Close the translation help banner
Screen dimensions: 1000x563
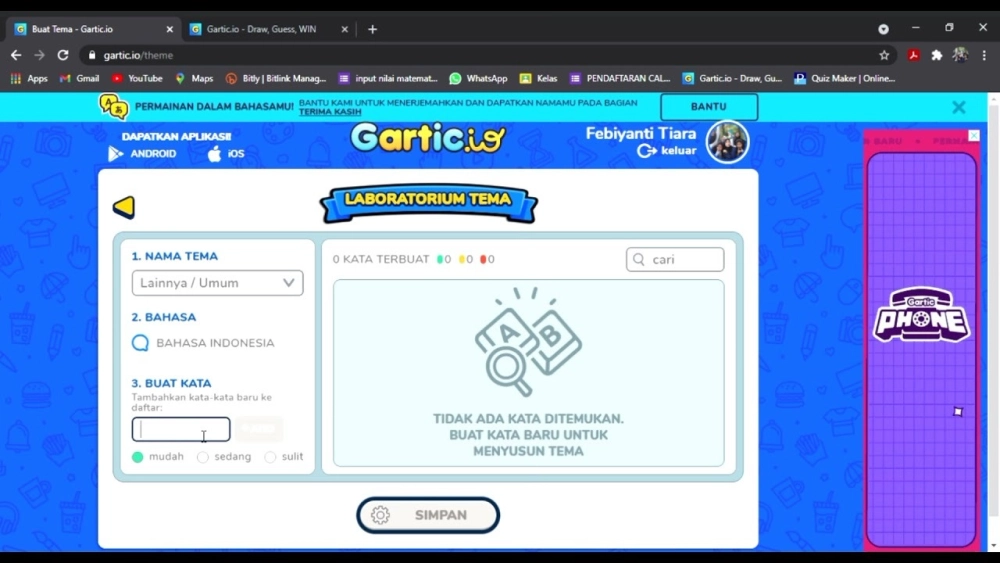click(959, 107)
